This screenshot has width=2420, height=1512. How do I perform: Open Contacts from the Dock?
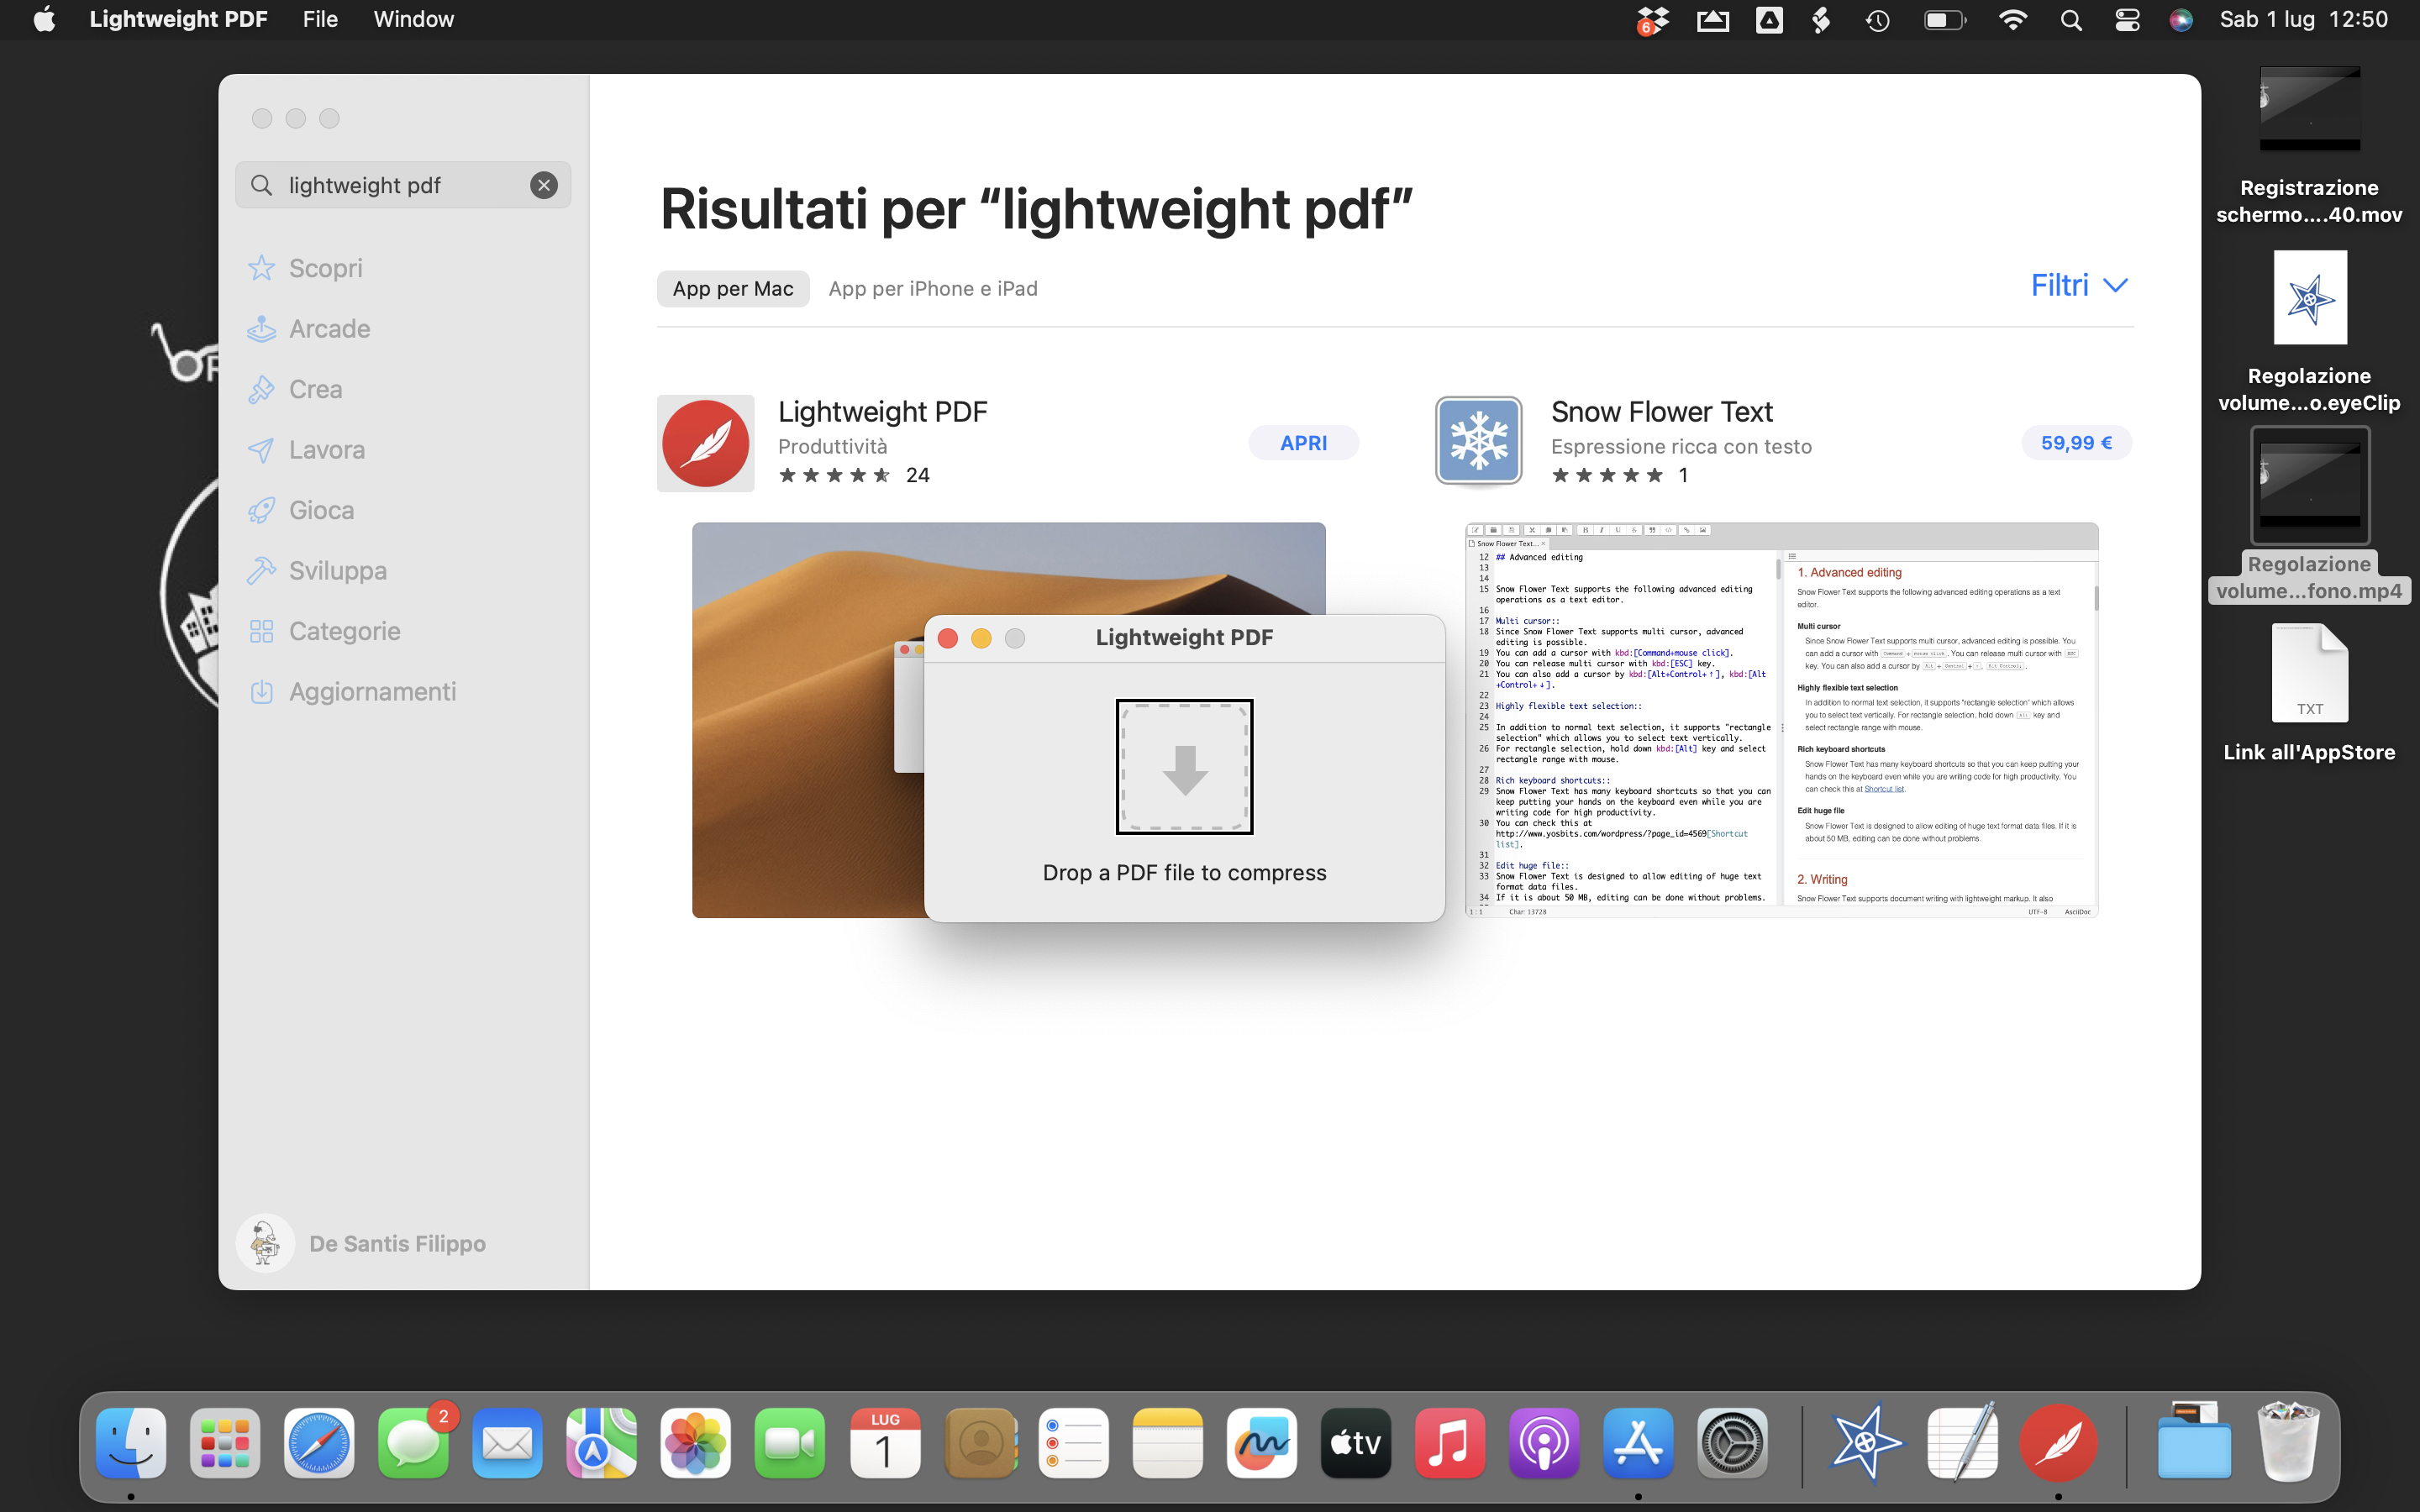(x=979, y=1443)
